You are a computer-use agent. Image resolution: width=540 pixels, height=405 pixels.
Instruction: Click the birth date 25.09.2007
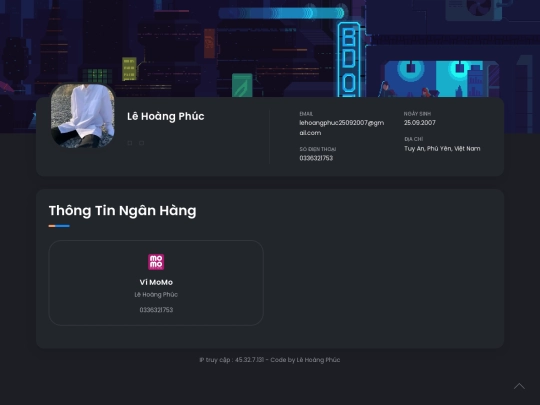tap(419, 123)
